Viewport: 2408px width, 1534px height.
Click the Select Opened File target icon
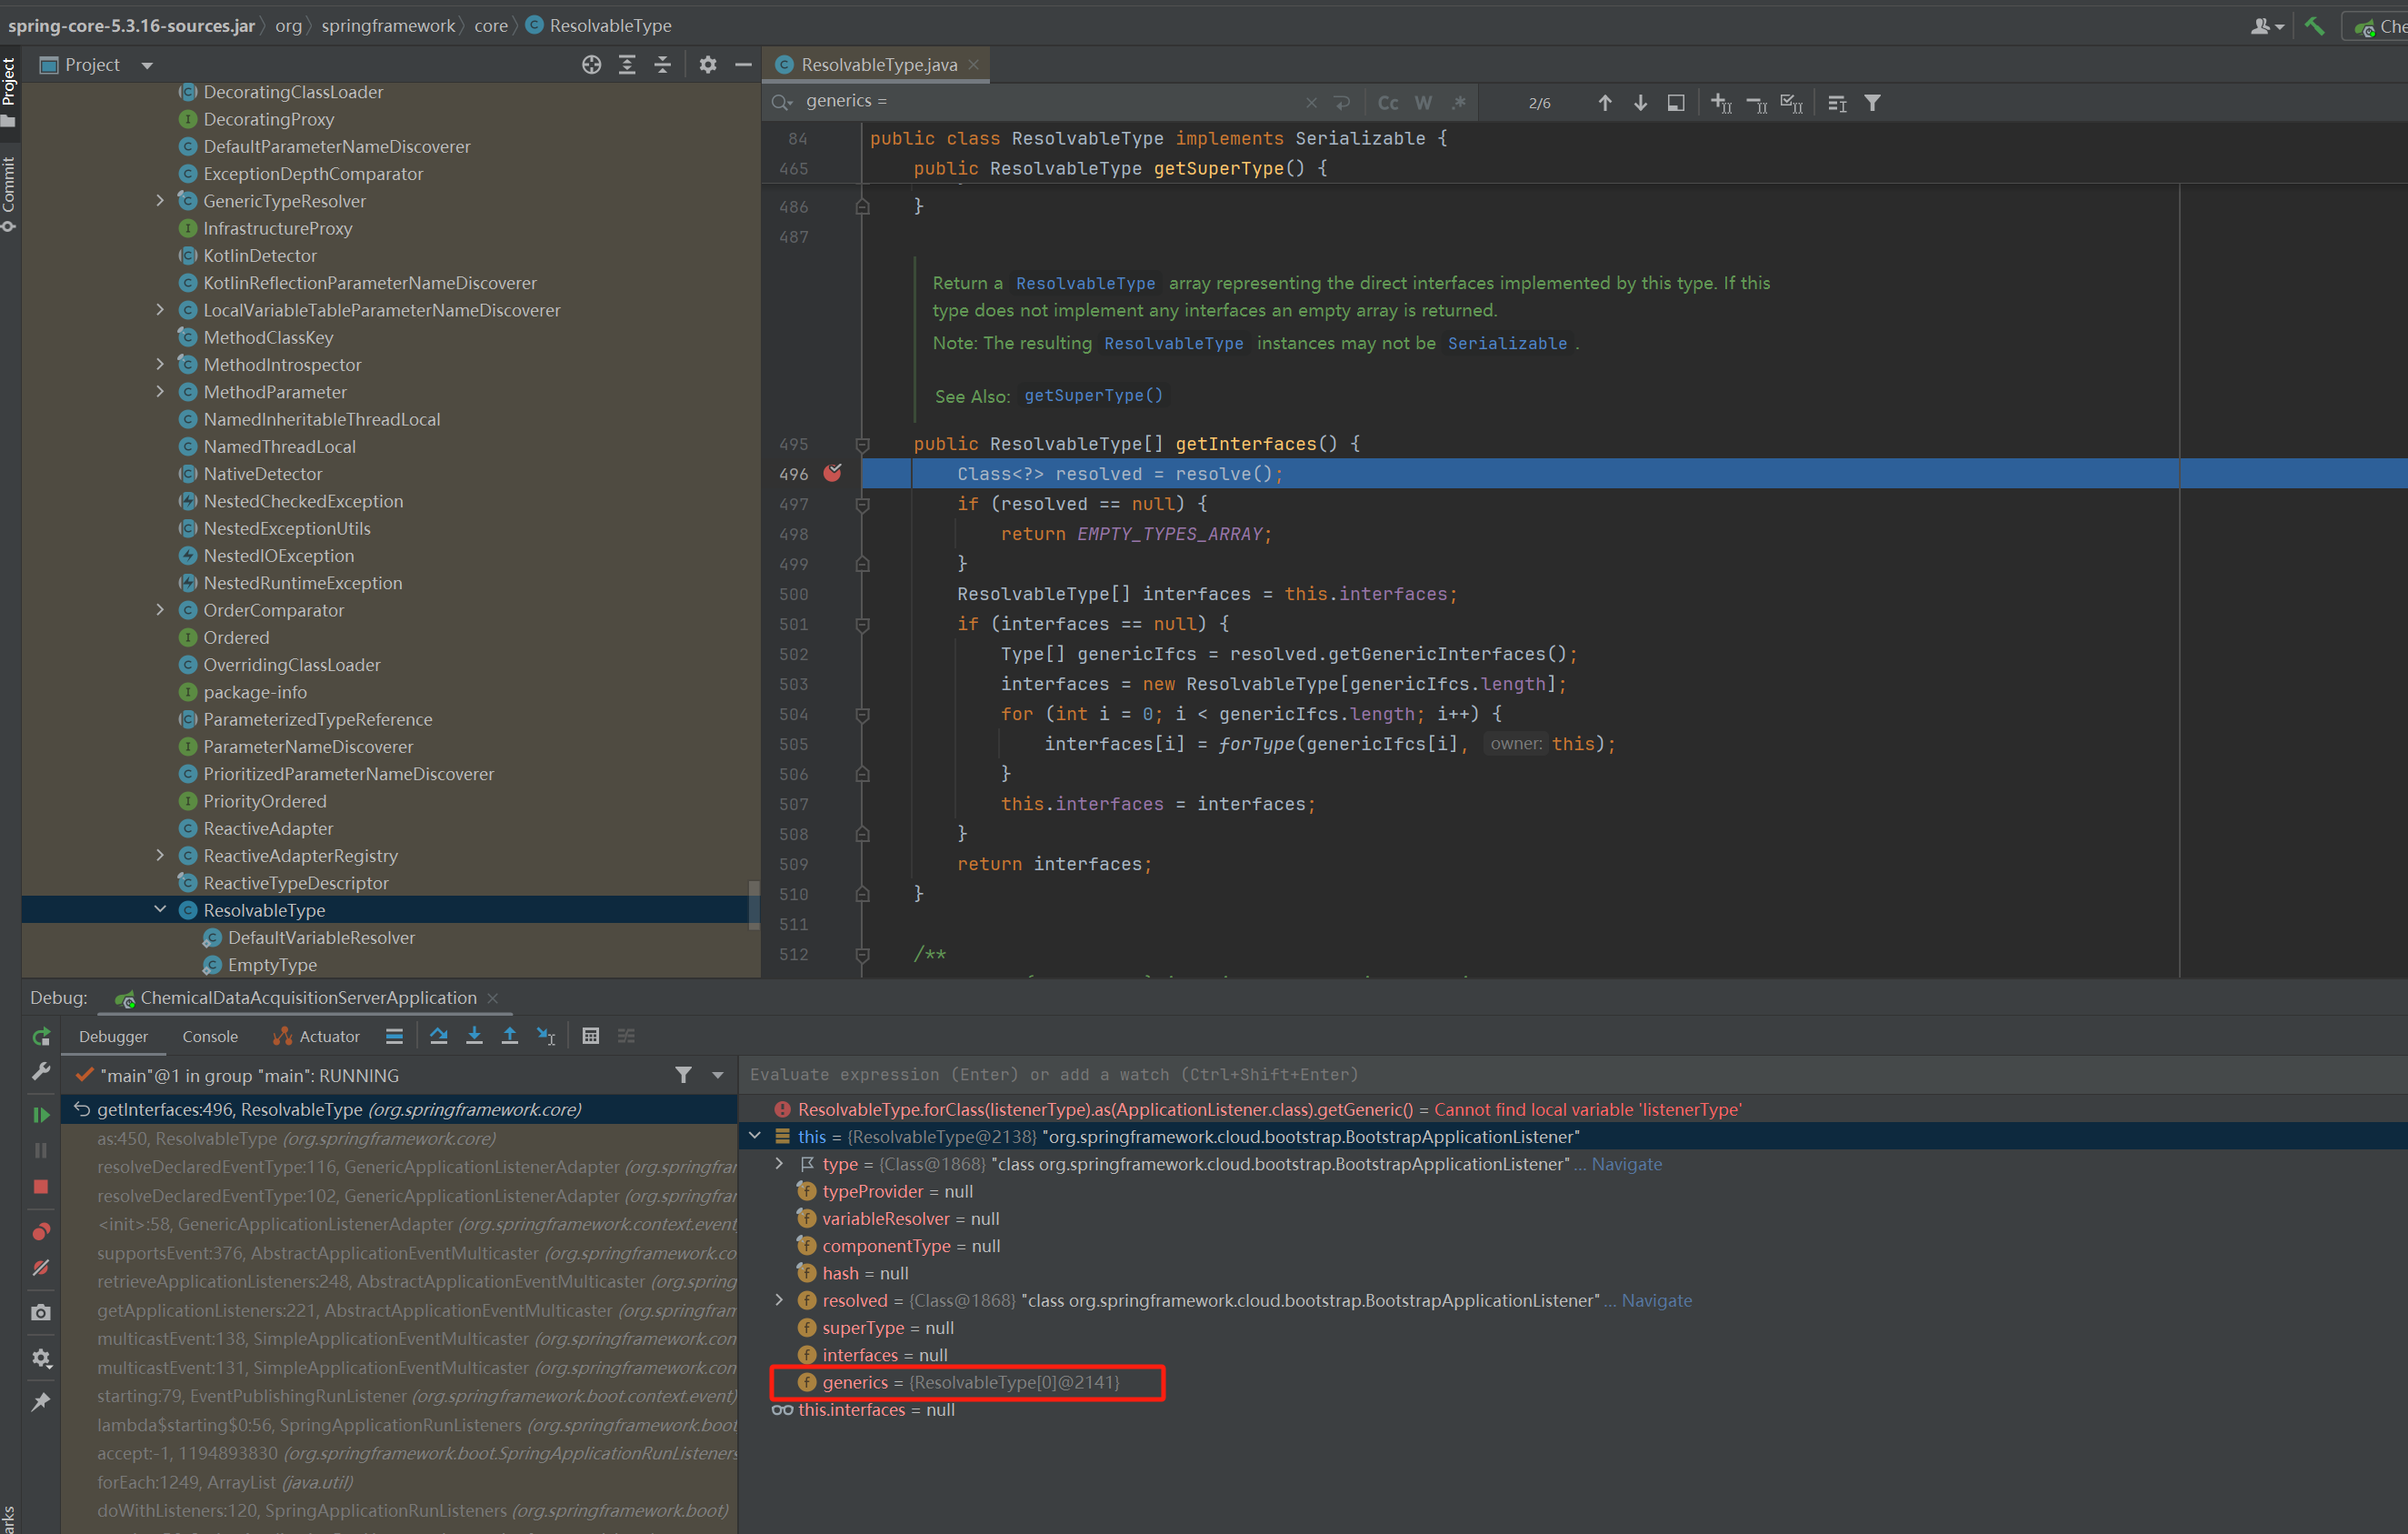tap(591, 65)
